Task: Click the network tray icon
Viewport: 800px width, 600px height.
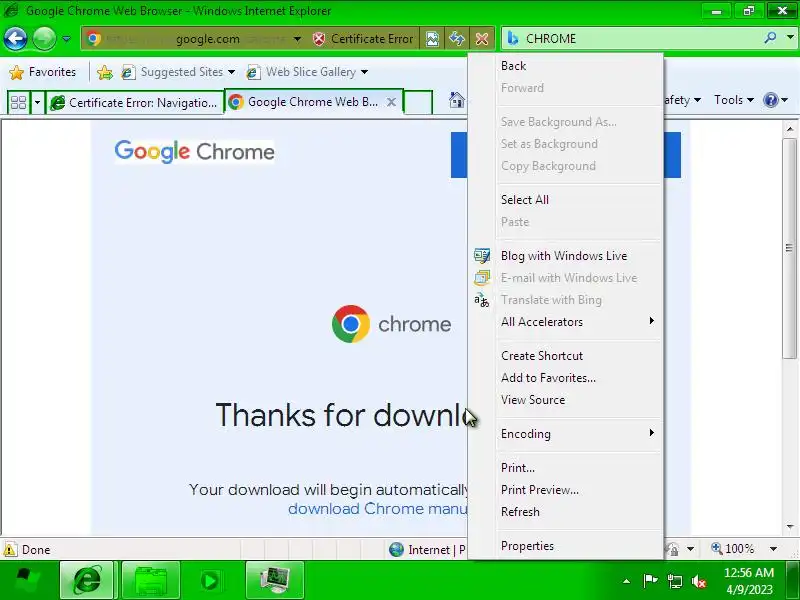Action: [x=674, y=581]
